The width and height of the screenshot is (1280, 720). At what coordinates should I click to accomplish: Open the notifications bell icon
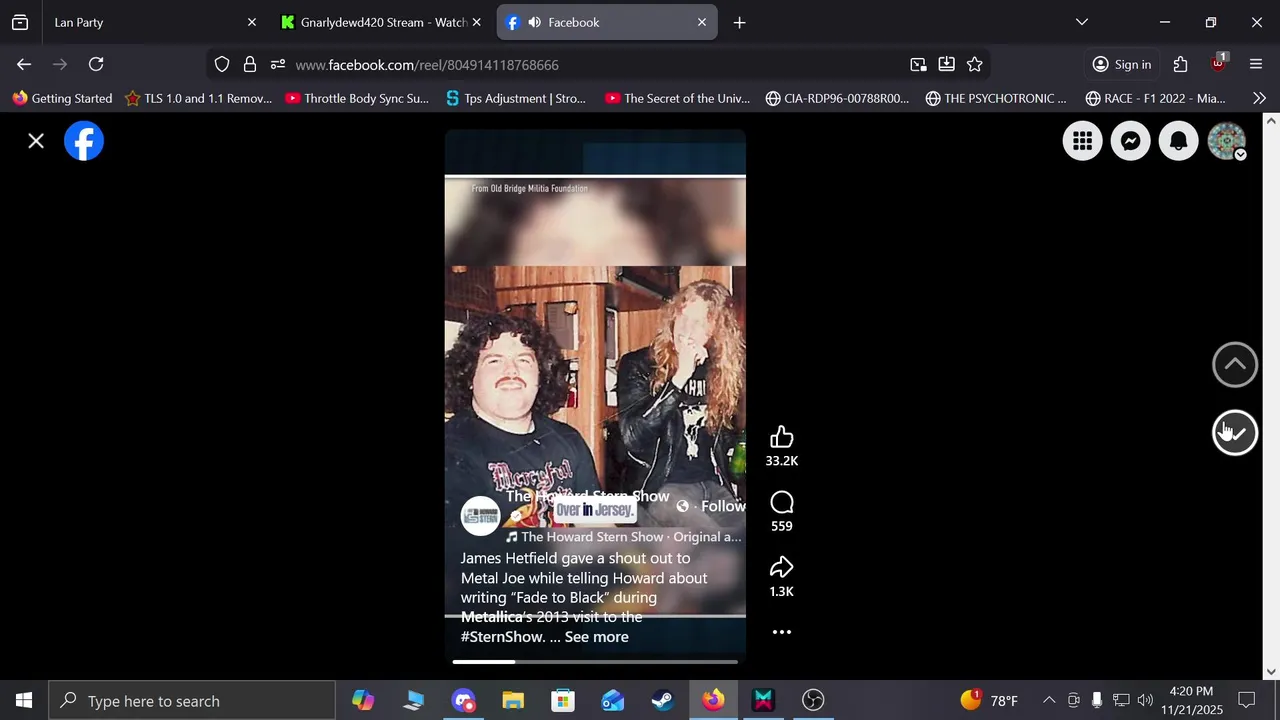pos(1179,141)
